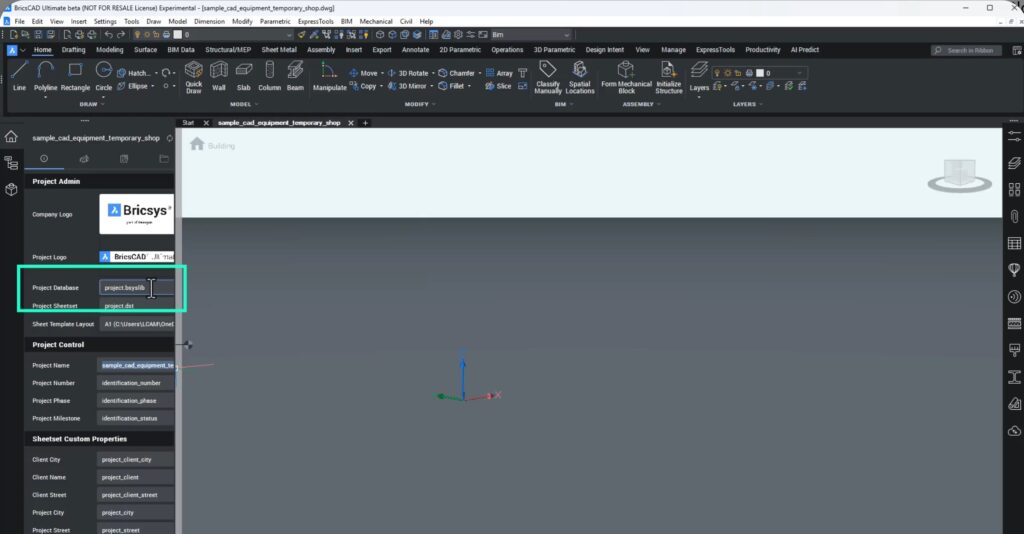Click the Ellipse tool
The image size is (1024, 534).
coord(133,86)
